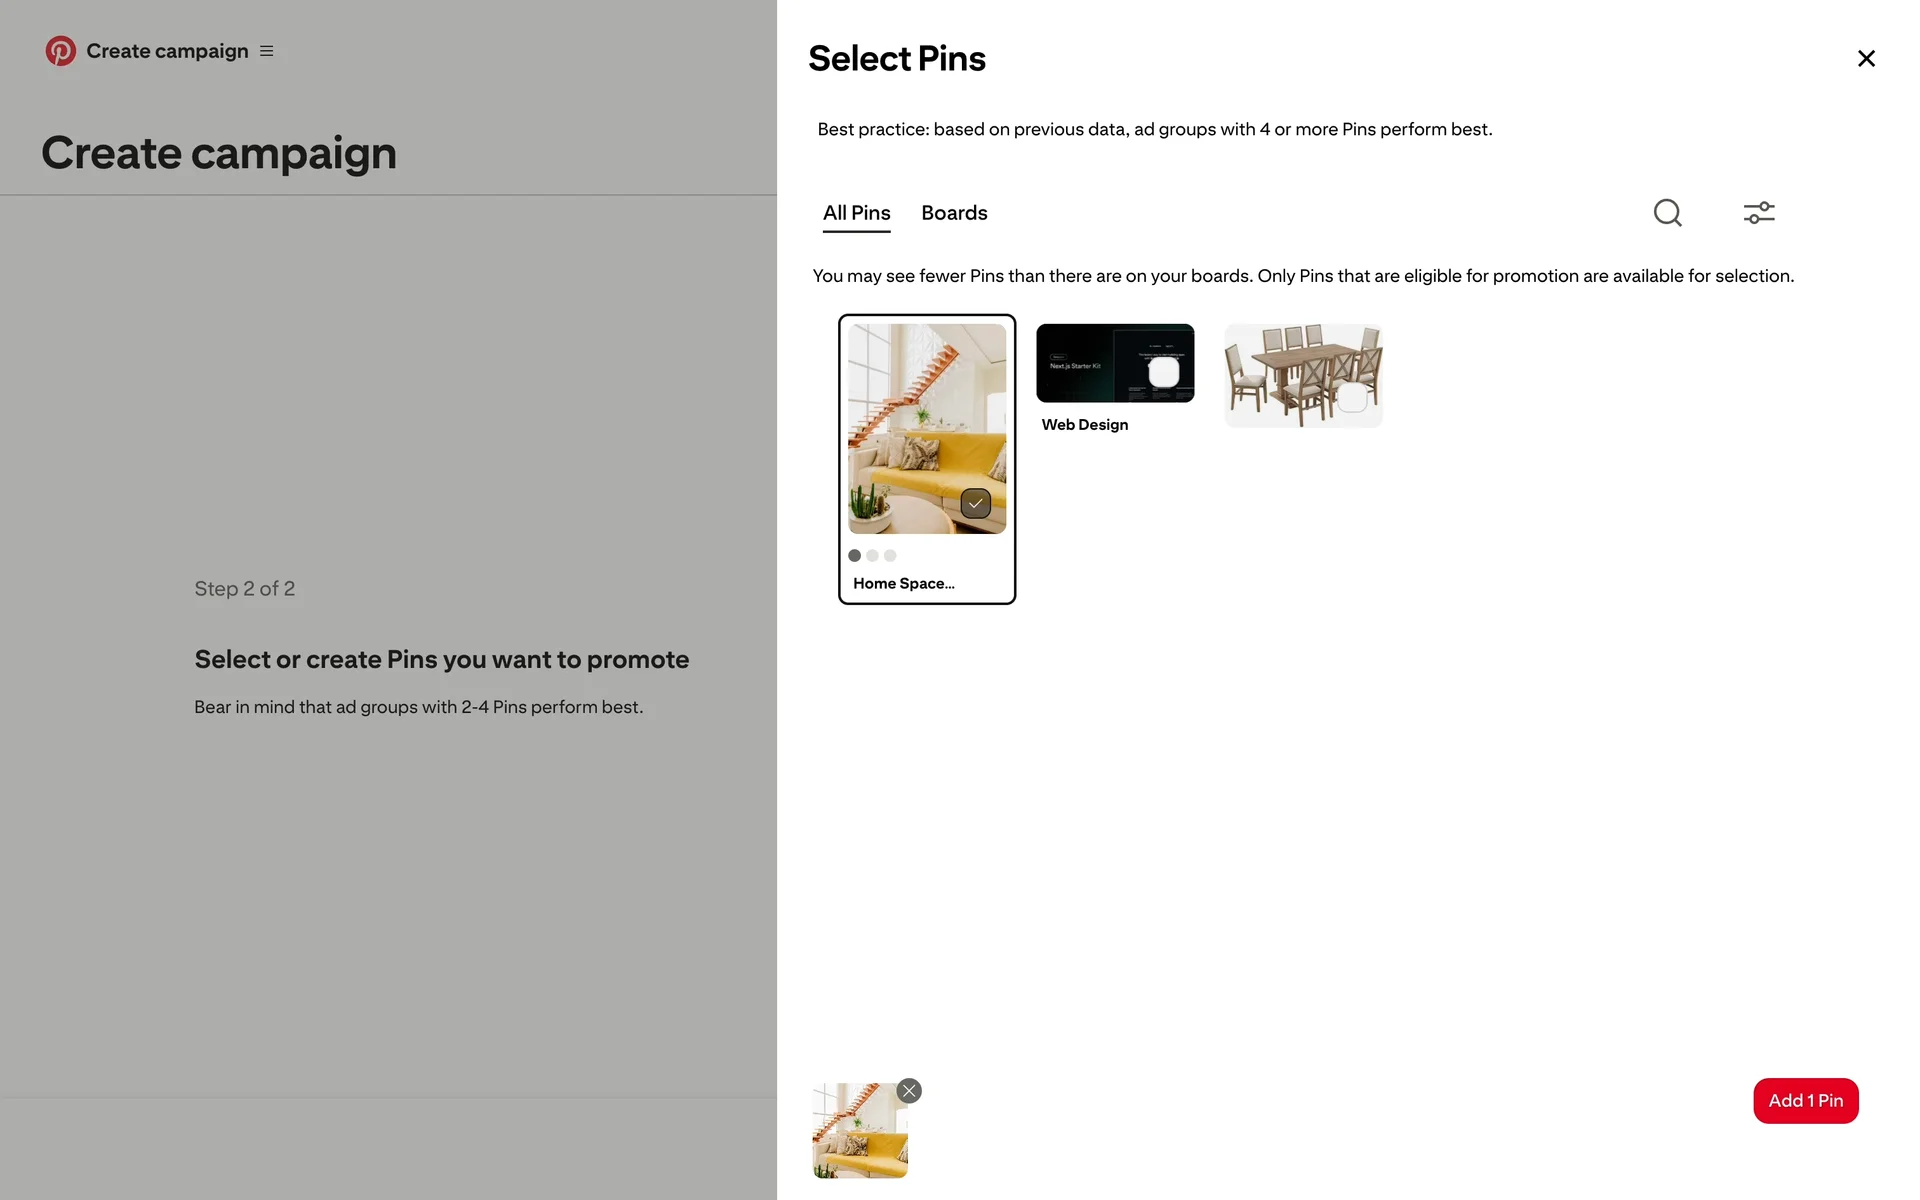Click the selected pin preview in the bottom tray

[859, 1131]
